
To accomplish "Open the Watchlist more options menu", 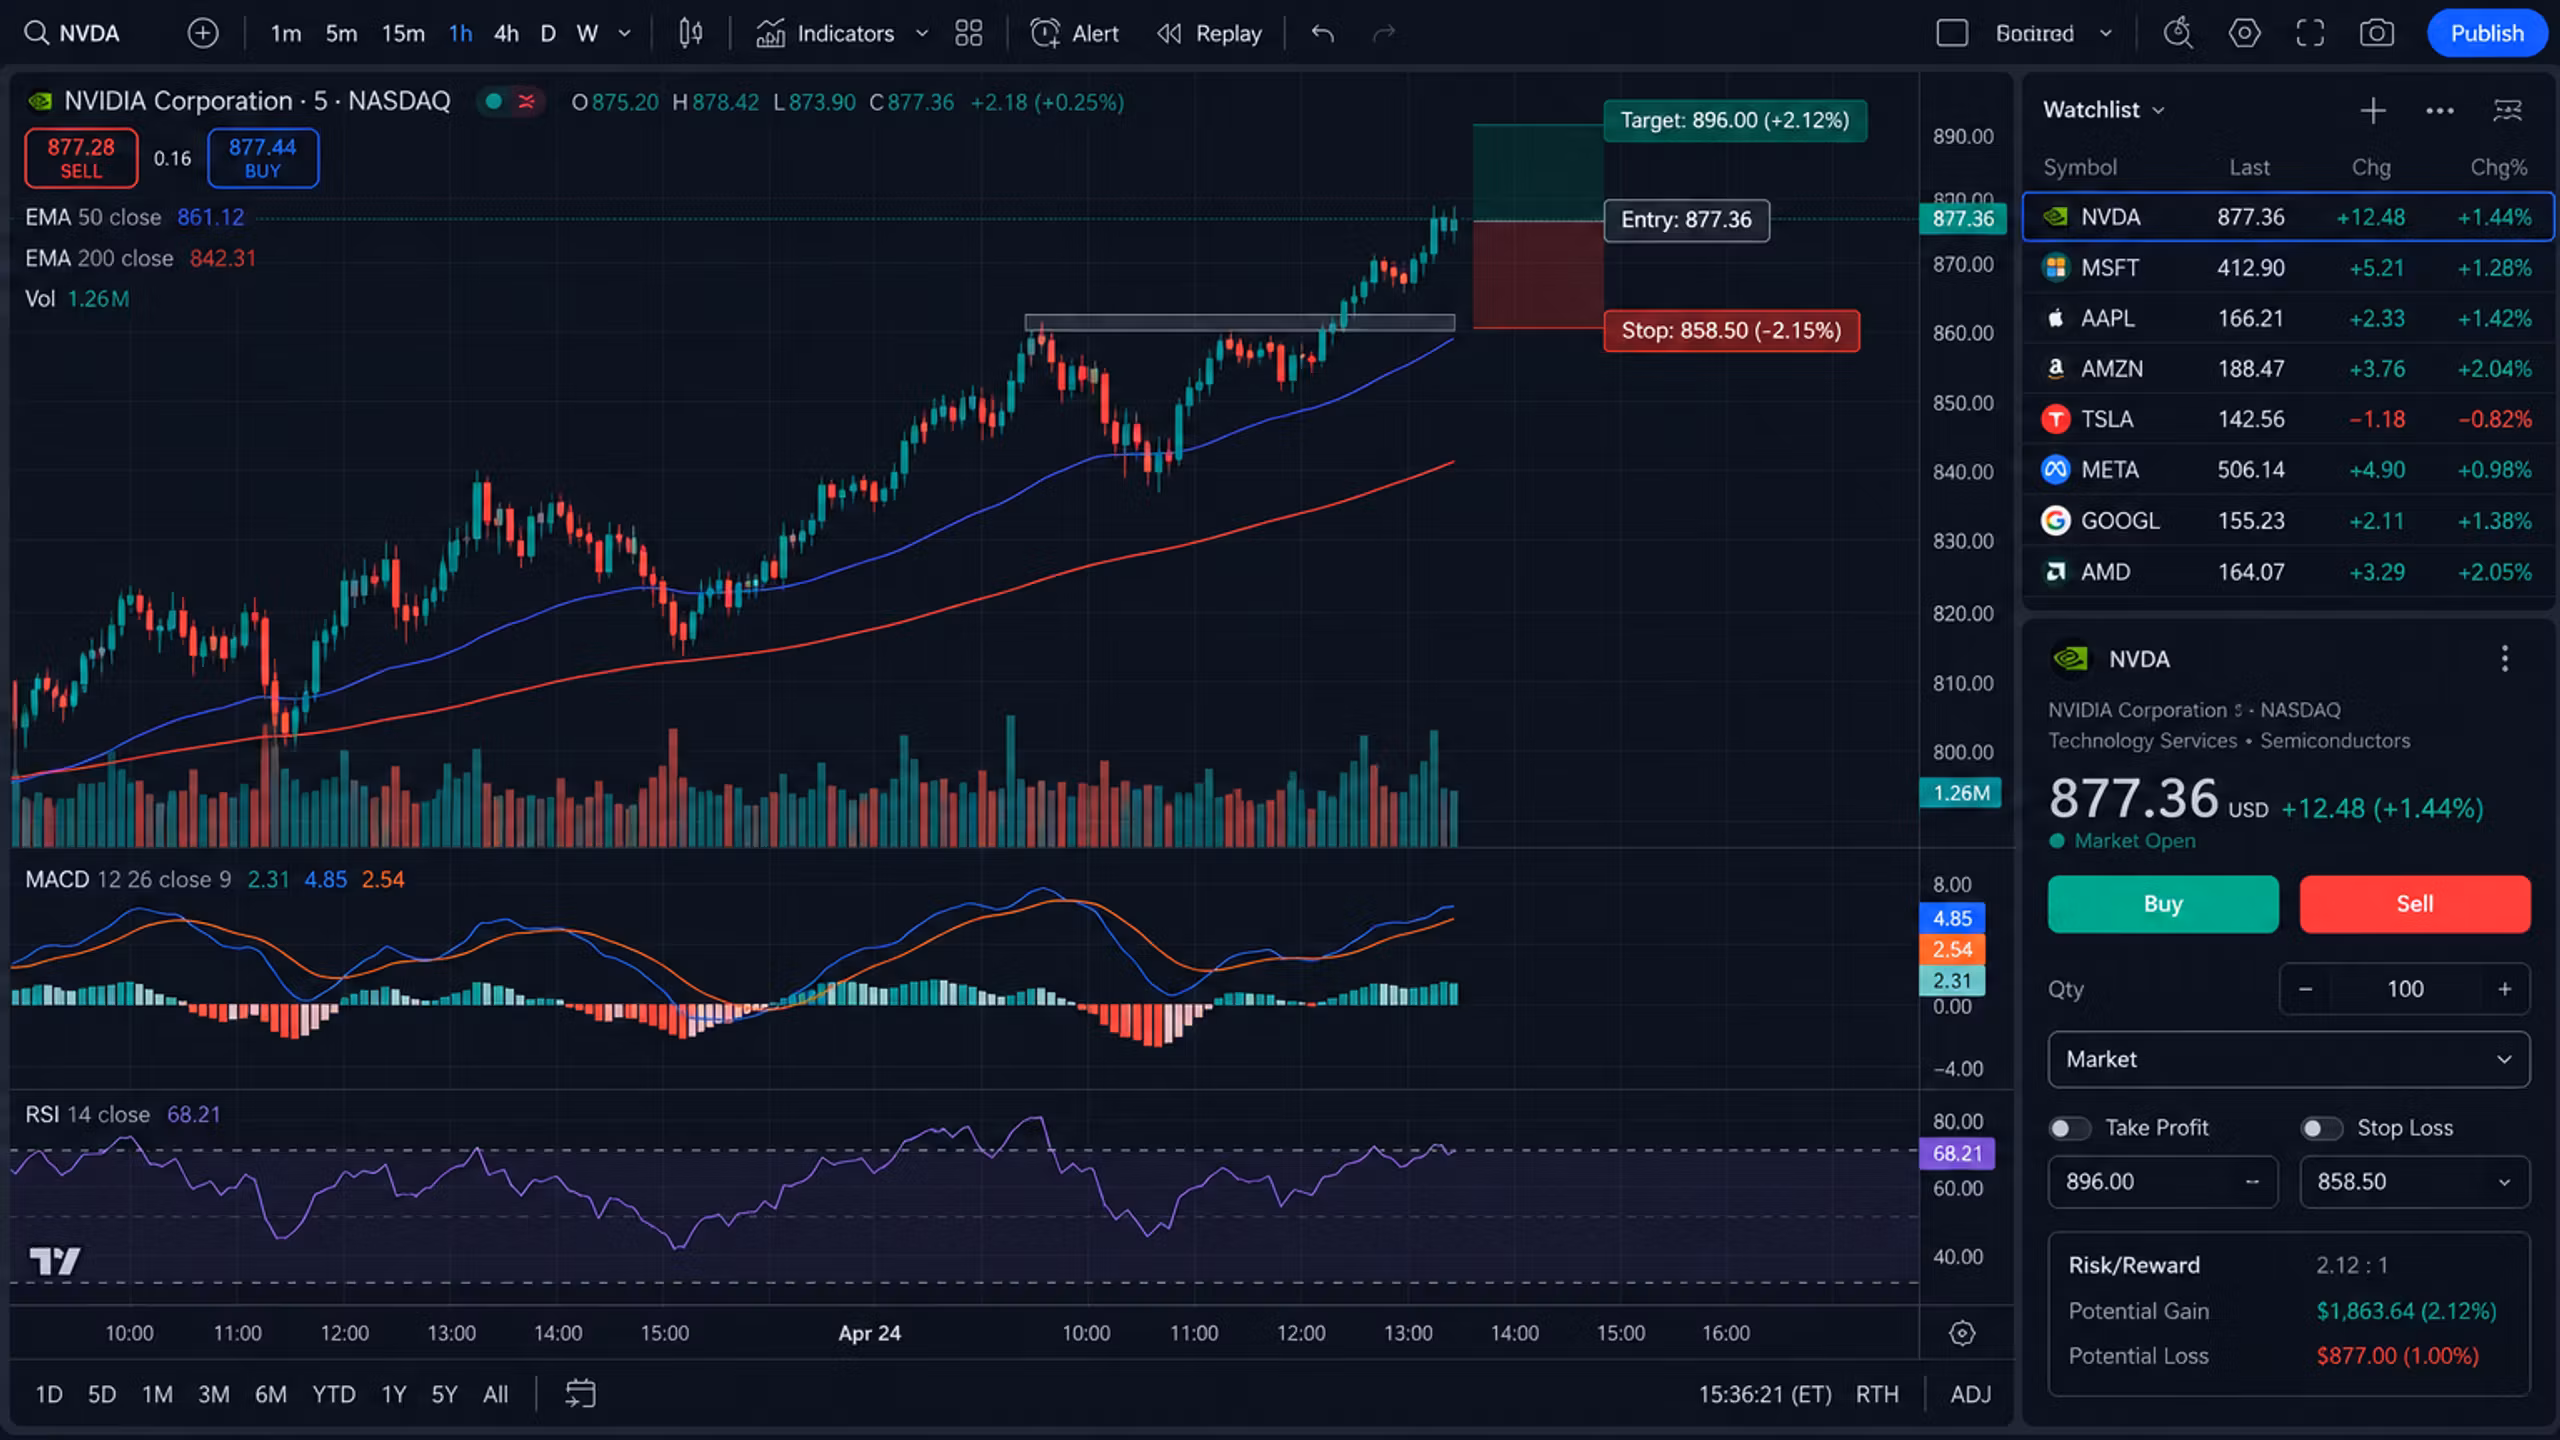I will [2440, 110].
